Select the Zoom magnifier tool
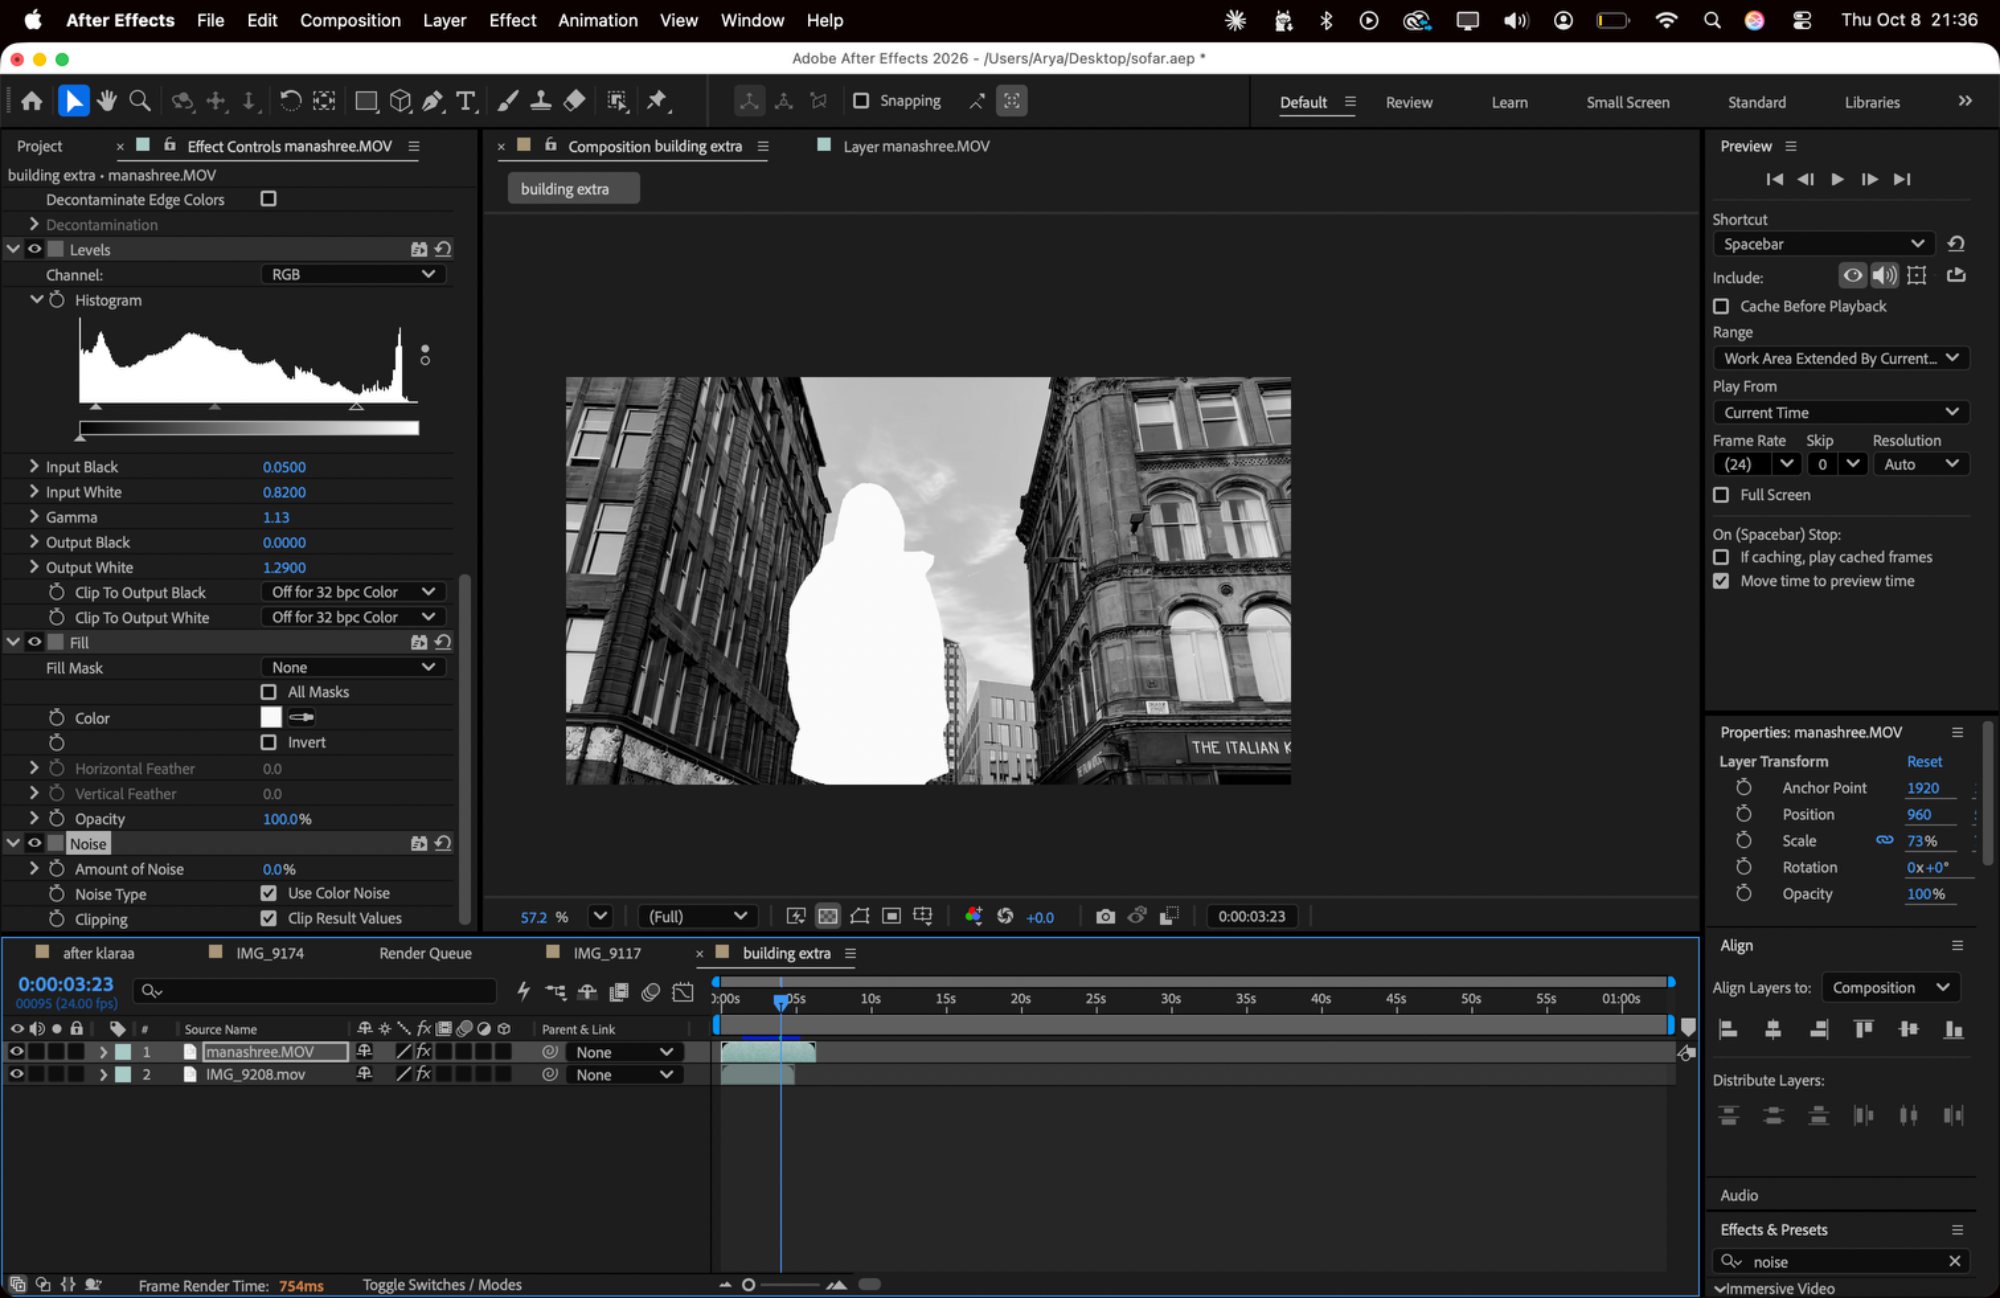 tap(140, 100)
